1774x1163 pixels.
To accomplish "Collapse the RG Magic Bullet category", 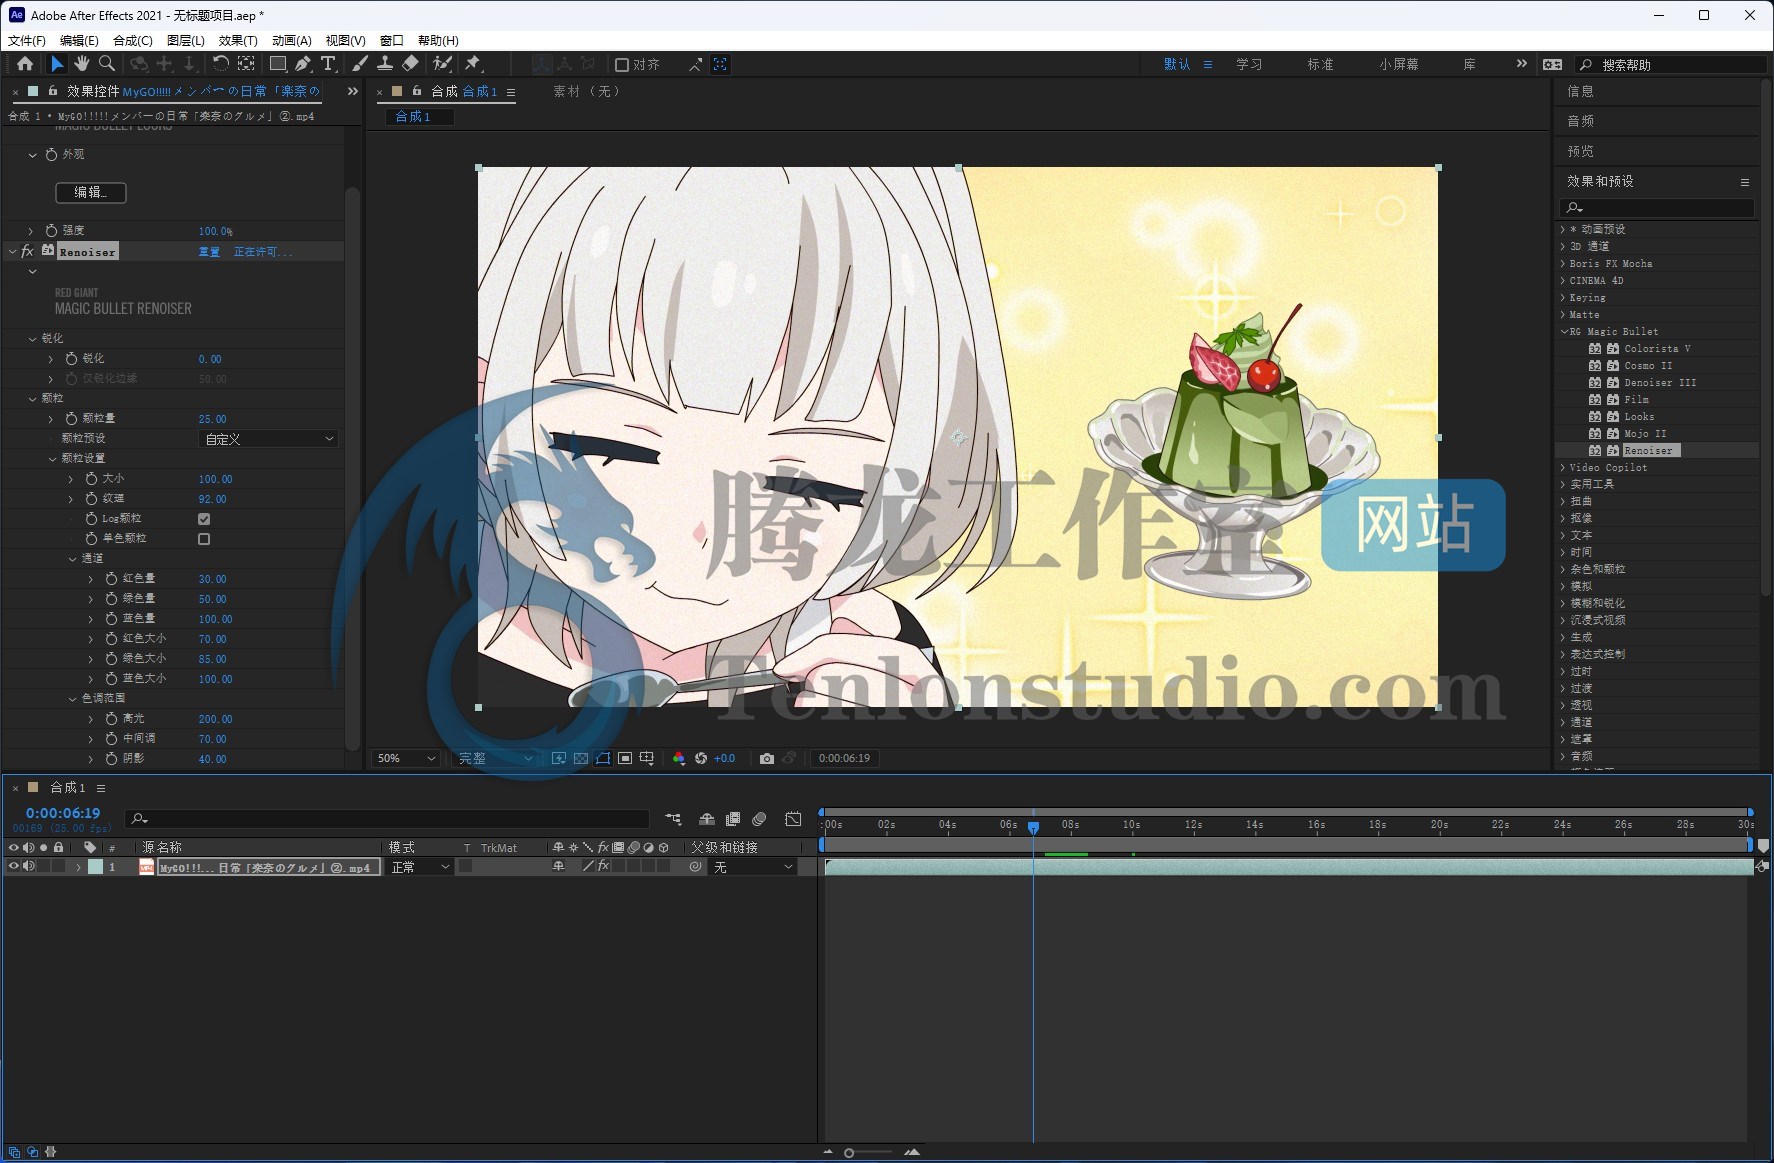I will point(1563,332).
